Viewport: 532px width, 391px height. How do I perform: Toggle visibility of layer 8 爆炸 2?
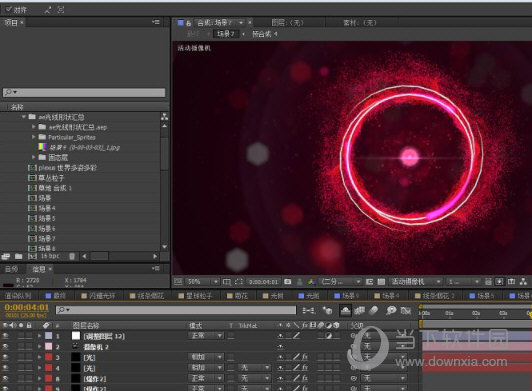click(x=5, y=378)
